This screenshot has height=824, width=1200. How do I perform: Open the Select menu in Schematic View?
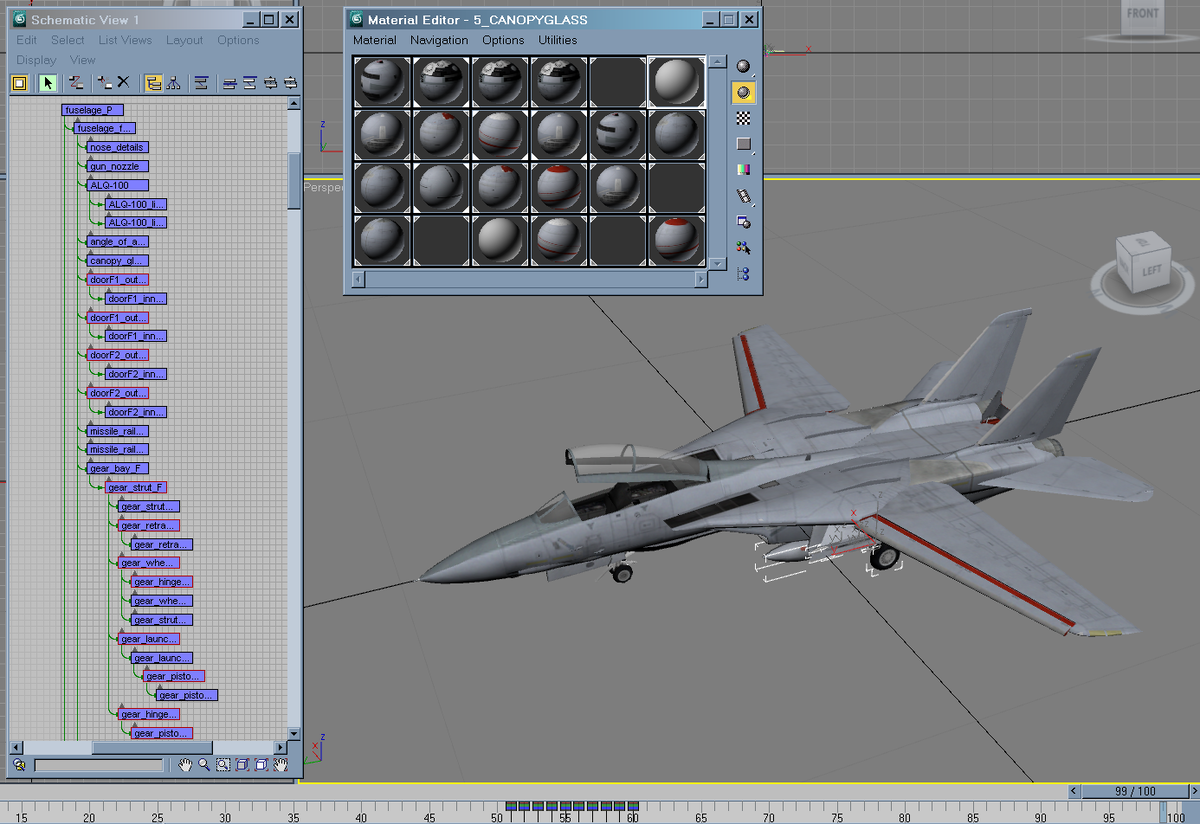(x=68, y=40)
